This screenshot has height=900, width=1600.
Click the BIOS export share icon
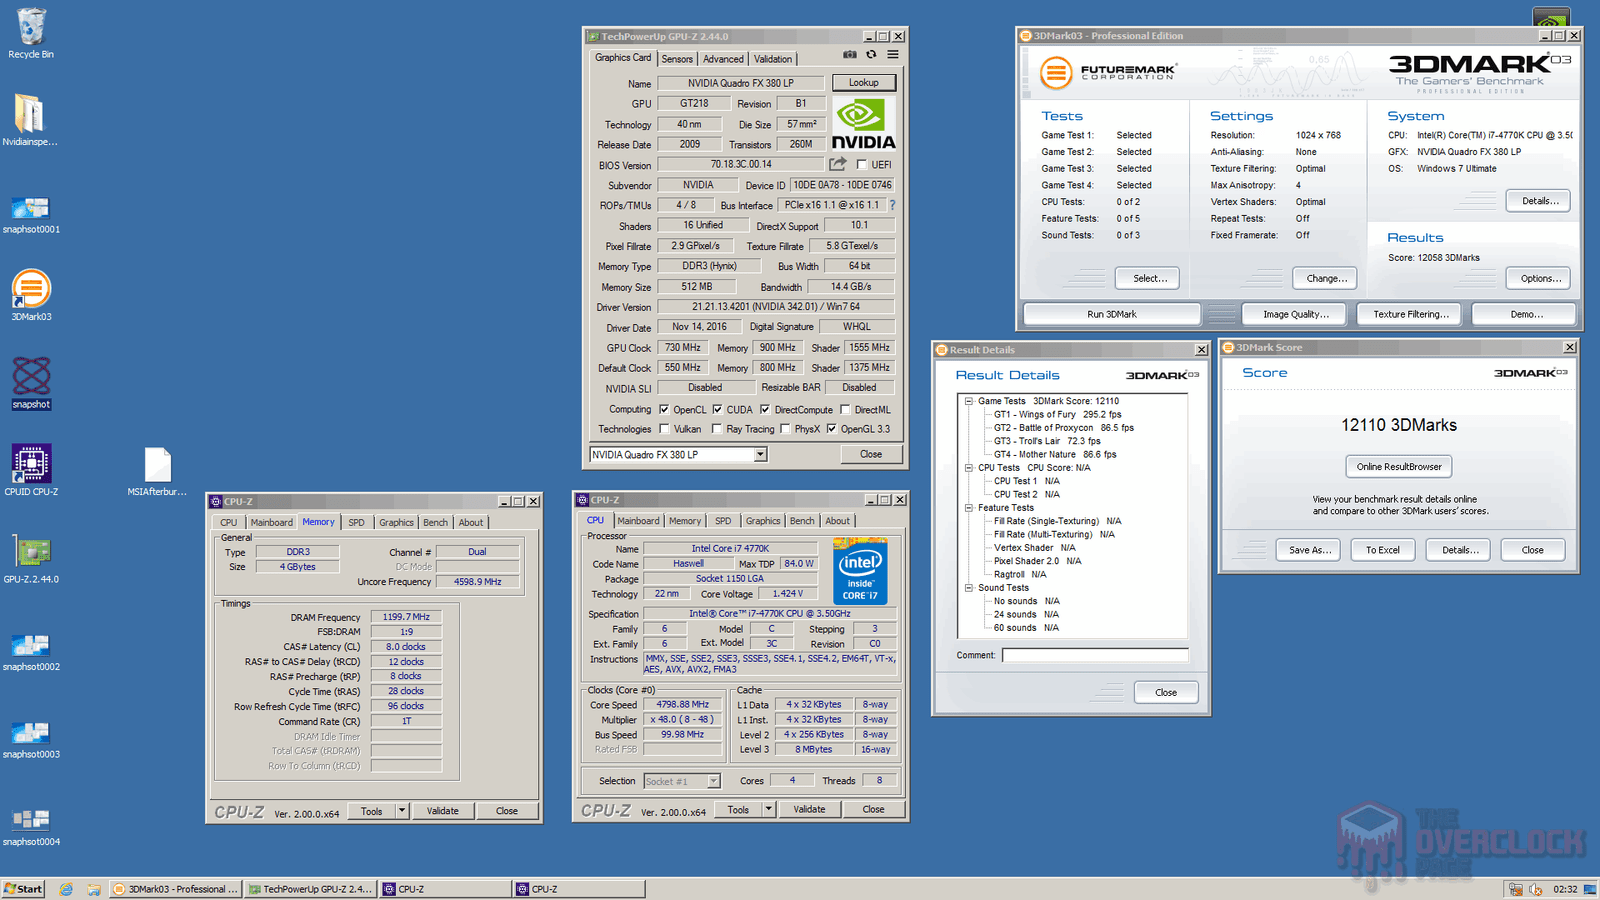pyautogui.click(x=837, y=164)
